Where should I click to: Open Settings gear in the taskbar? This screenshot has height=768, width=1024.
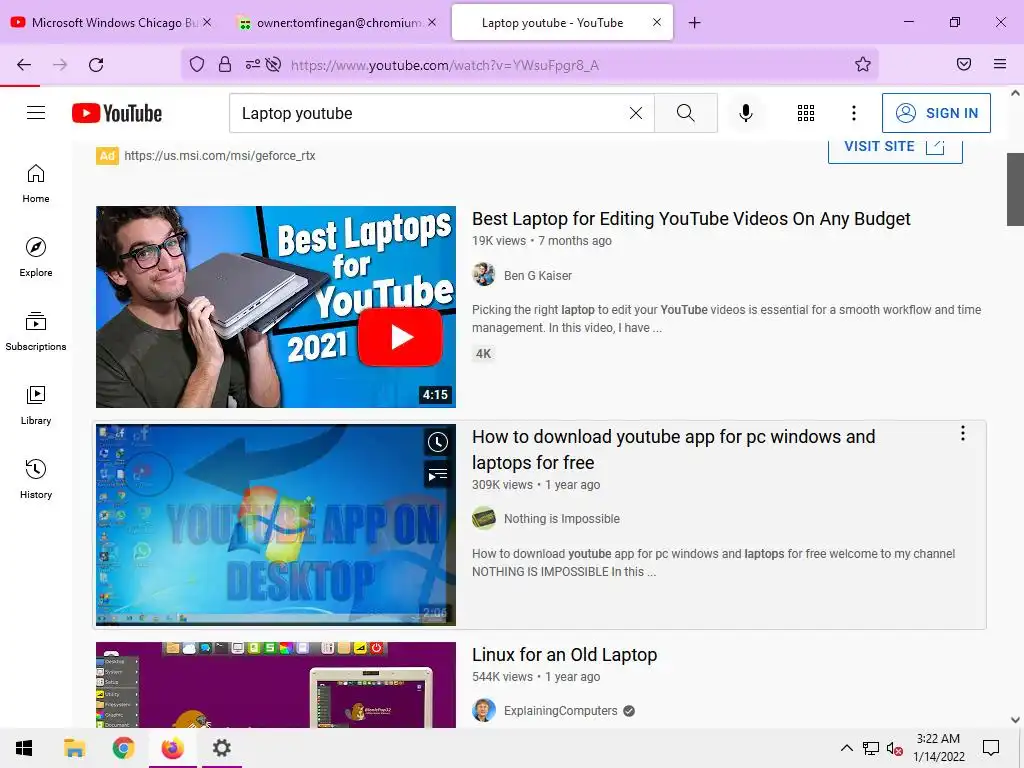pyautogui.click(x=222, y=748)
